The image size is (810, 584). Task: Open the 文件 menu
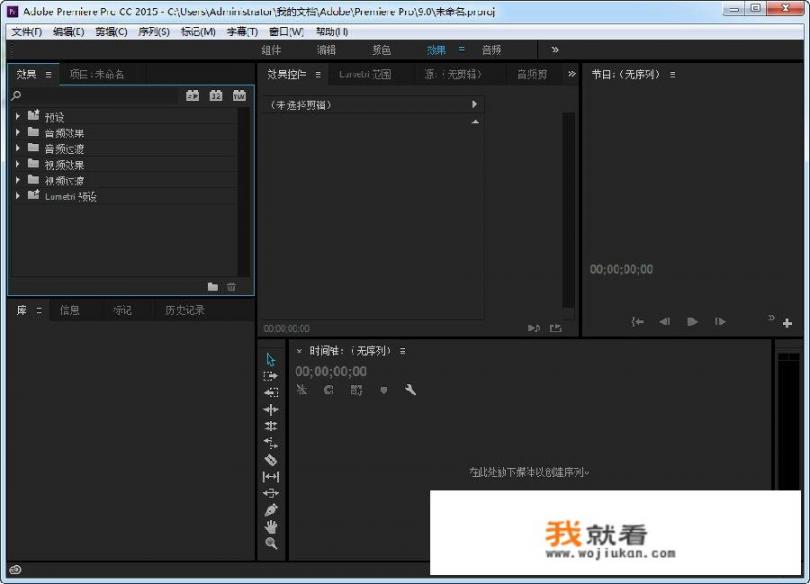click(x=26, y=31)
